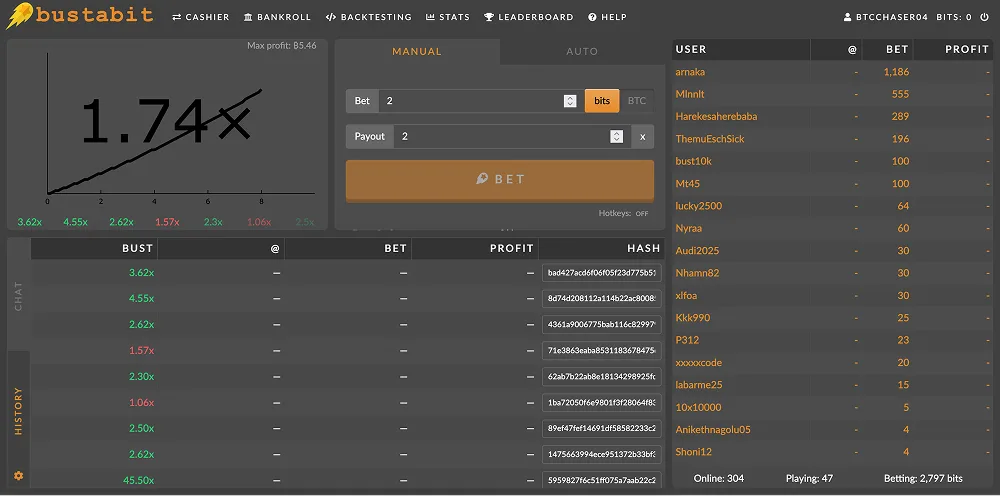Adjust the Payout stepper arrows
Viewport: 1000px width, 496px height.
pos(617,137)
